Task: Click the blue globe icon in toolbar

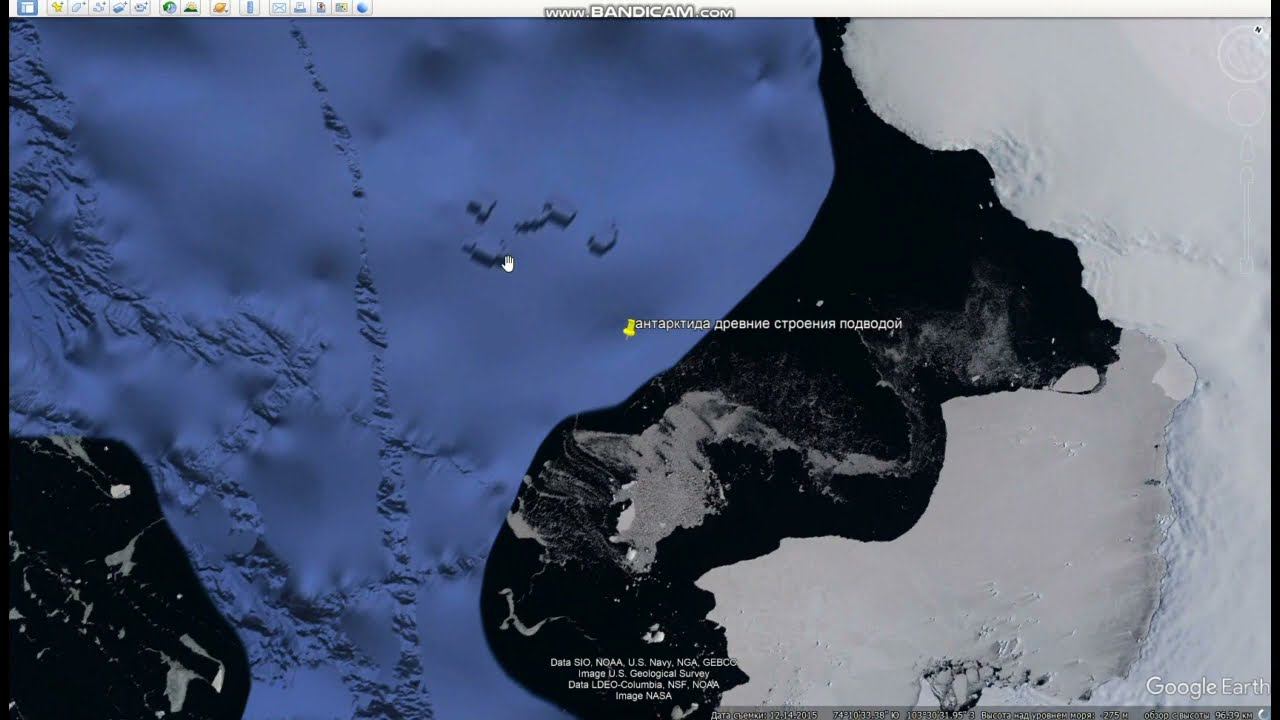Action: click(363, 7)
